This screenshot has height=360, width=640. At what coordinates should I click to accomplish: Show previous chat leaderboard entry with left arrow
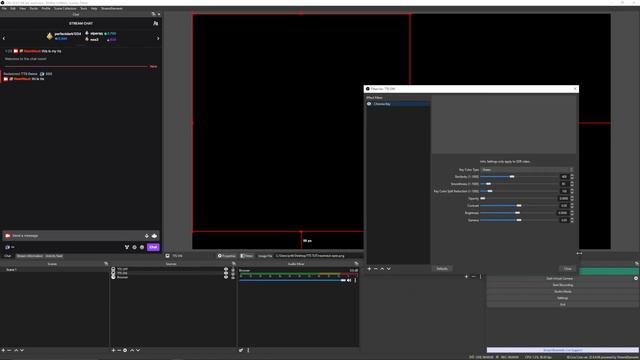click(x=4, y=38)
